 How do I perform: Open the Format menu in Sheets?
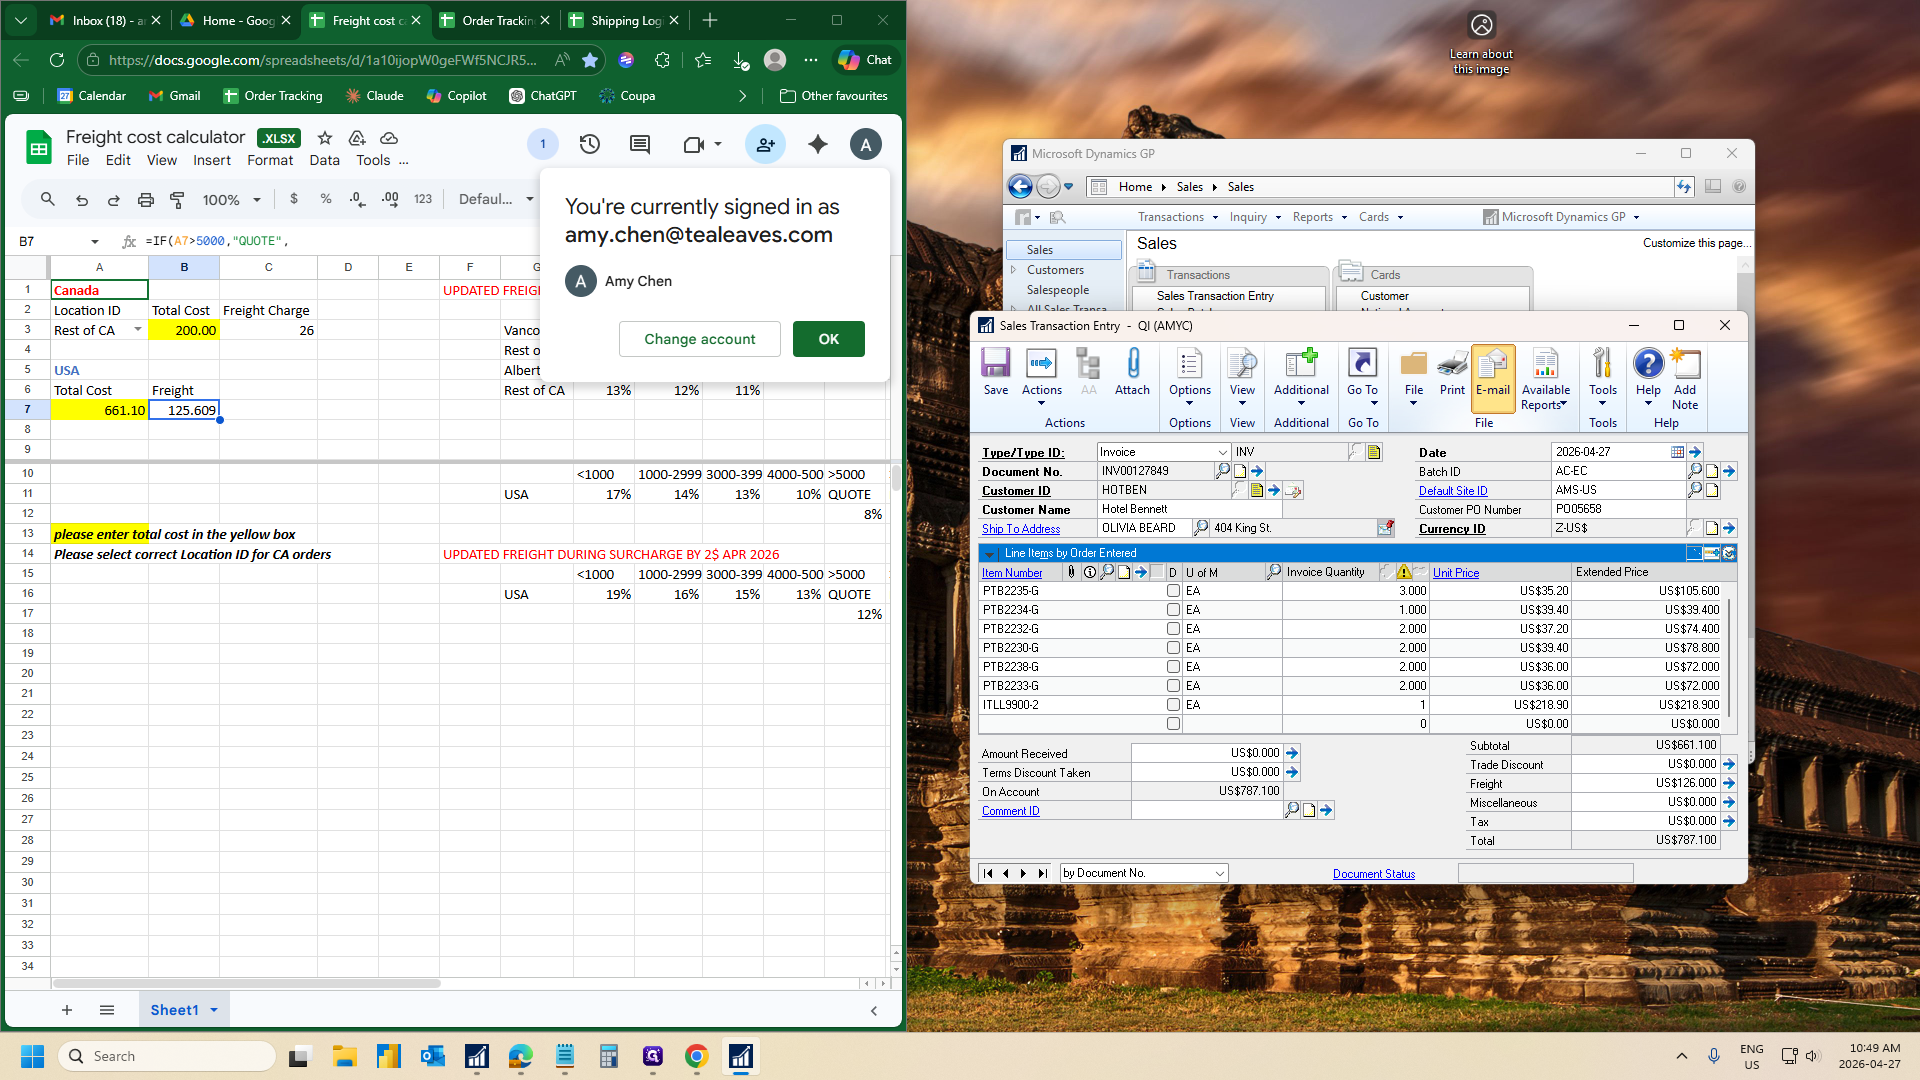[270, 160]
